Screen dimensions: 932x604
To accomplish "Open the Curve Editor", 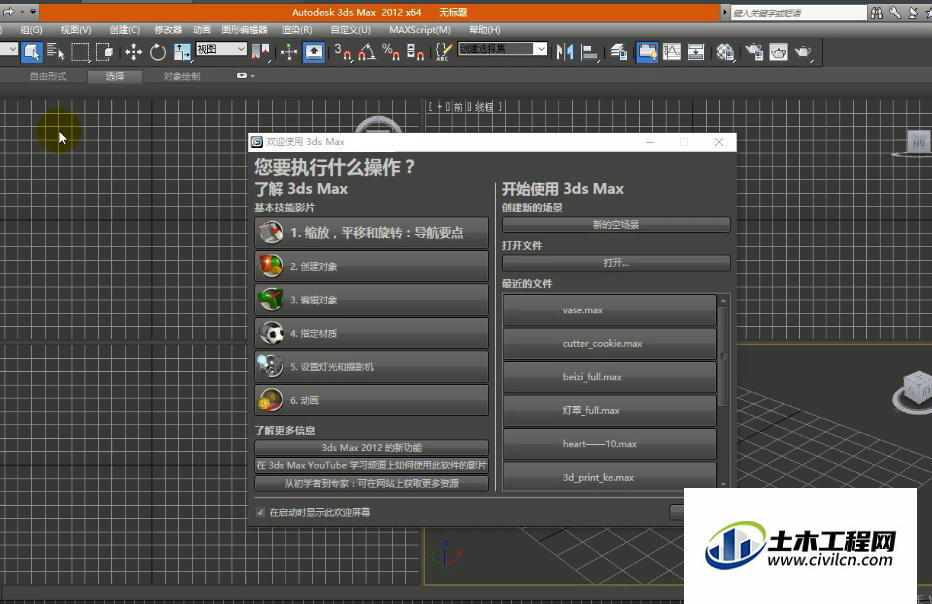I will [672, 52].
